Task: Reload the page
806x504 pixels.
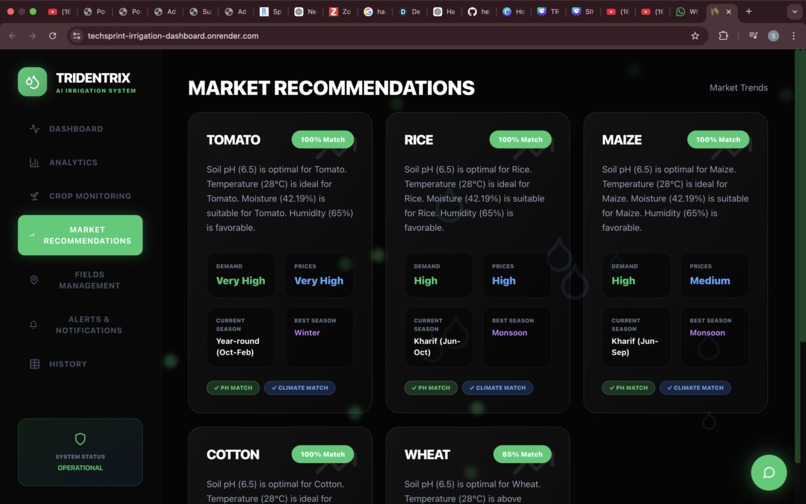Action: tap(52, 36)
